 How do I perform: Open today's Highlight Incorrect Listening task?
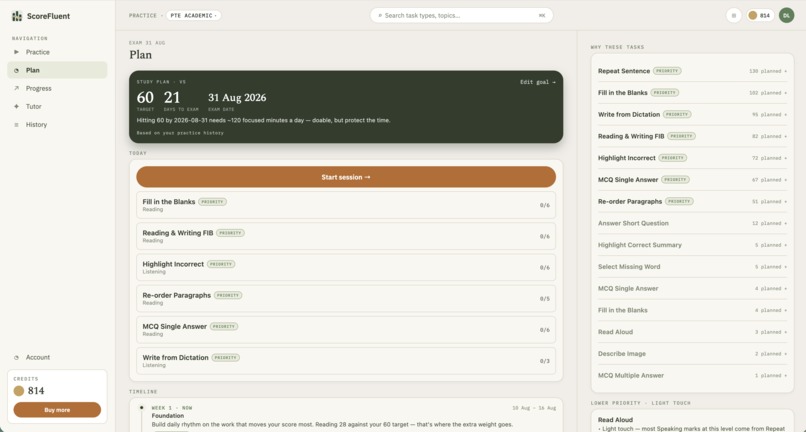point(346,267)
